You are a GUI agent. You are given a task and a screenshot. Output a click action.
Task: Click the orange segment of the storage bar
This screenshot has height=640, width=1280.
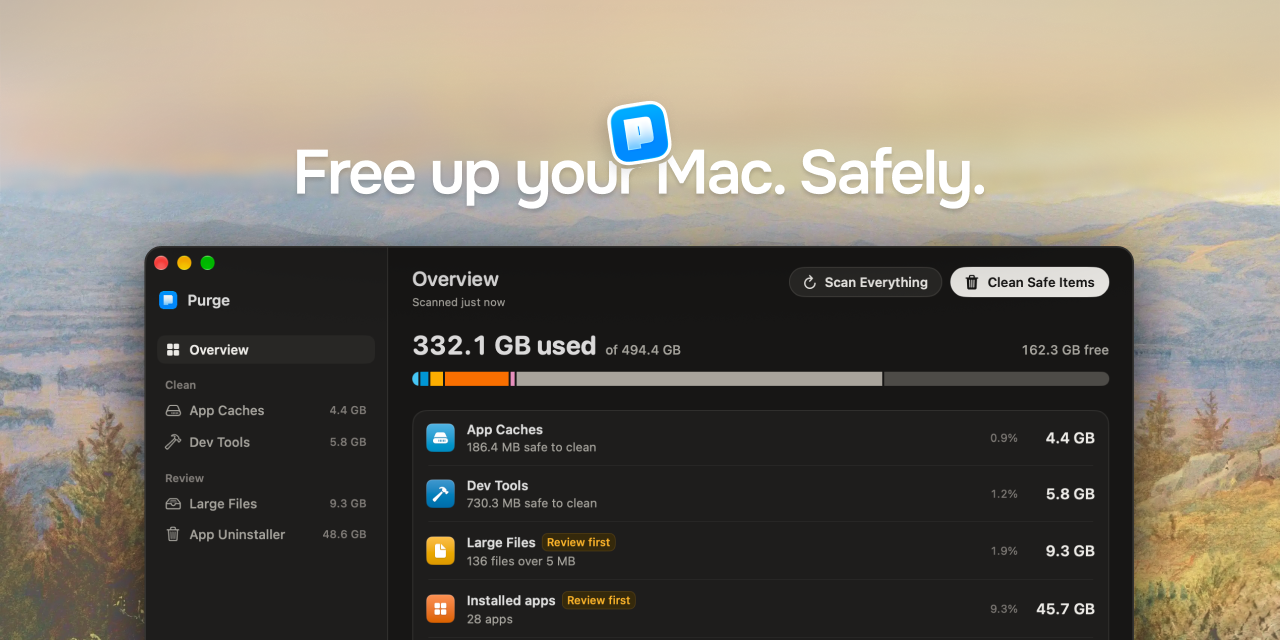tap(477, 379)
